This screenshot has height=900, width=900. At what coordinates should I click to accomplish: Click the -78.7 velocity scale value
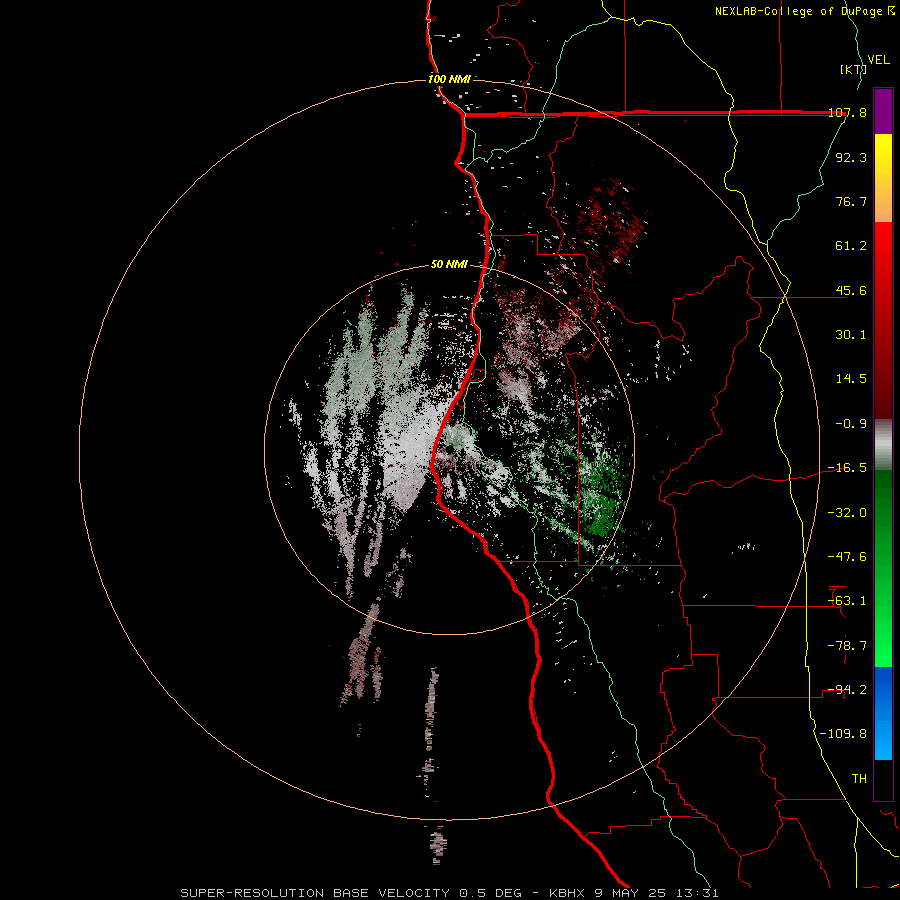point(847,646)
